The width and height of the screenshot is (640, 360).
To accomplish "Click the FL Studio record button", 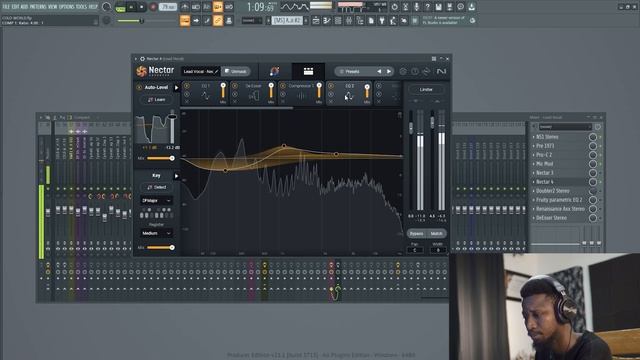I will point(153,7).
